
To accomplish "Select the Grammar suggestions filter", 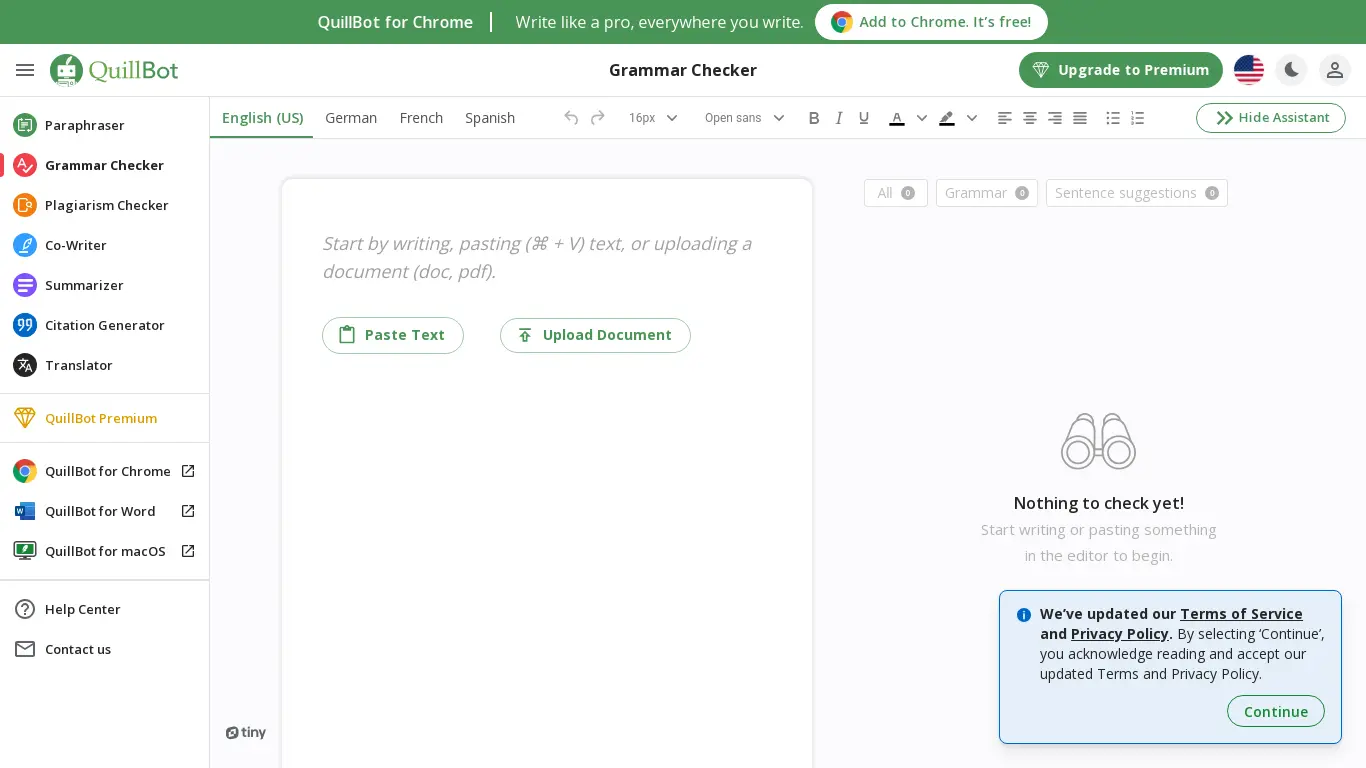I will click(x=987, y=193).
